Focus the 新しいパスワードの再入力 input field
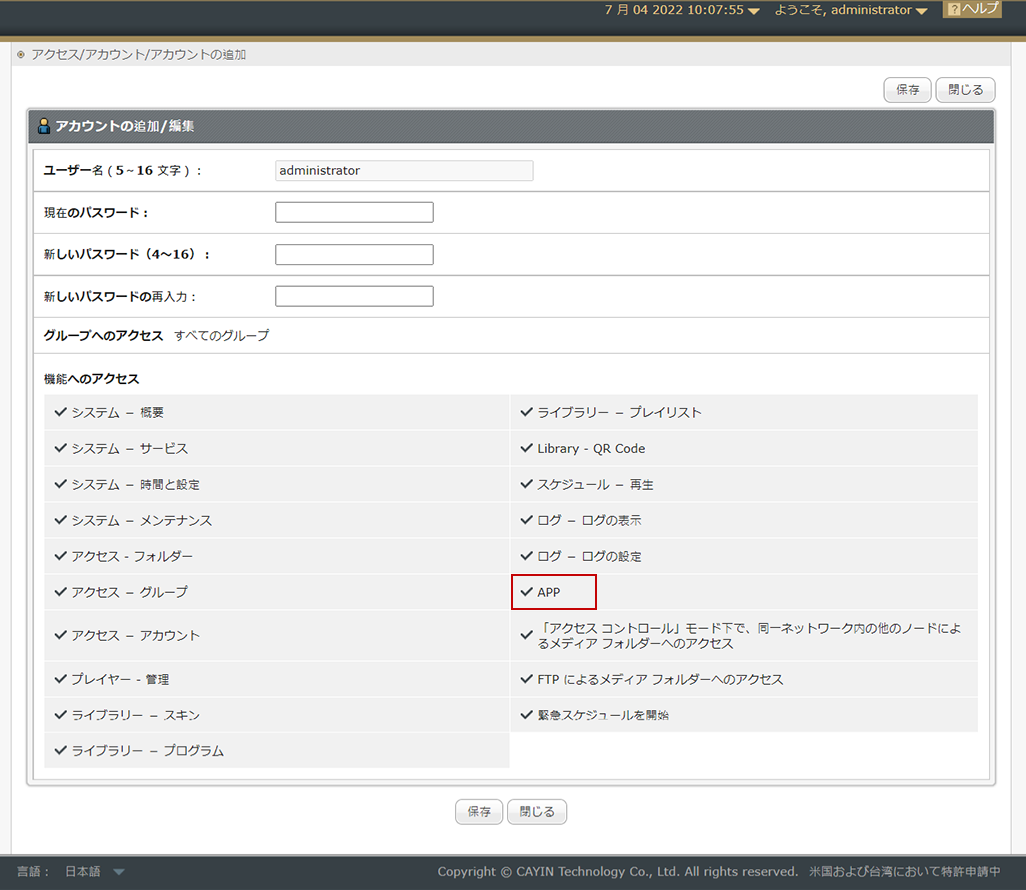 pyautogui.click(x=354, y=296)
